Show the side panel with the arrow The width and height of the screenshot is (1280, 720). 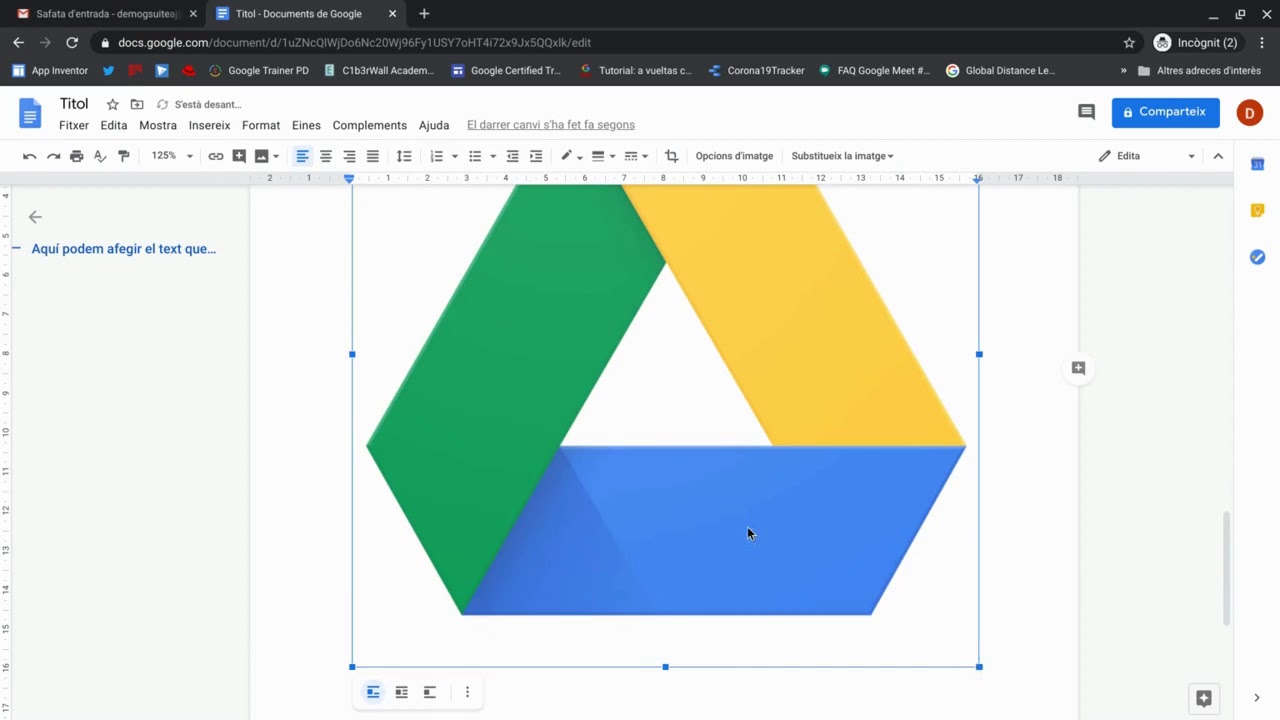(1257, 698)
